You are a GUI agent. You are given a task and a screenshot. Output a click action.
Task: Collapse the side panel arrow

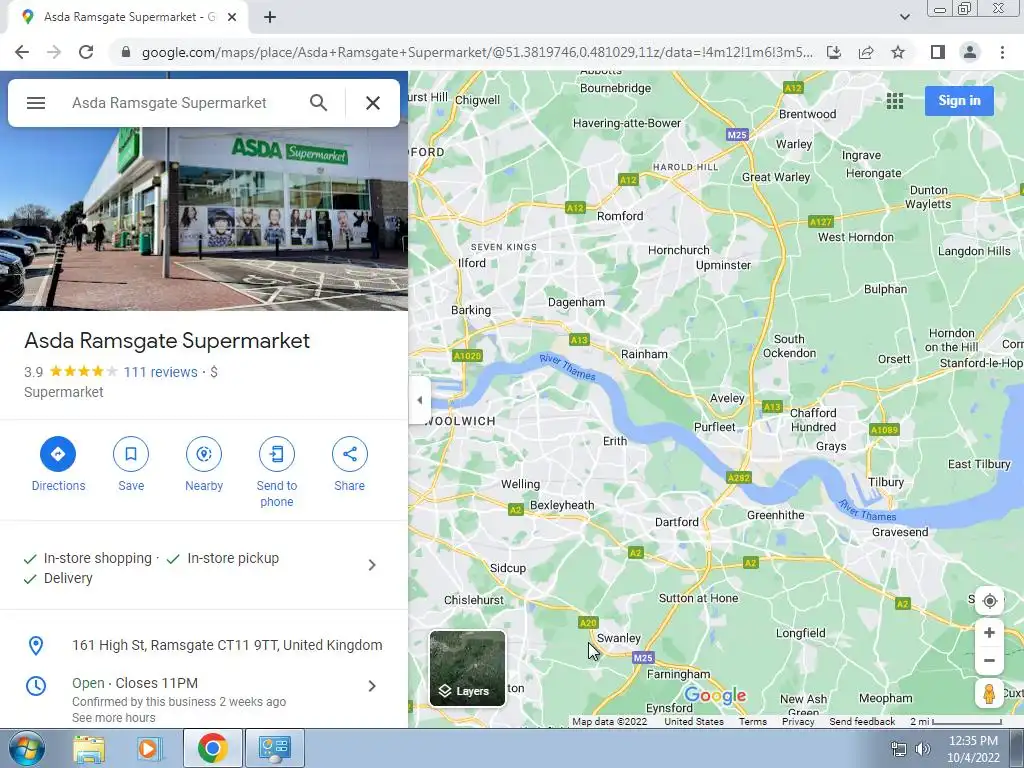click(419, 400)
